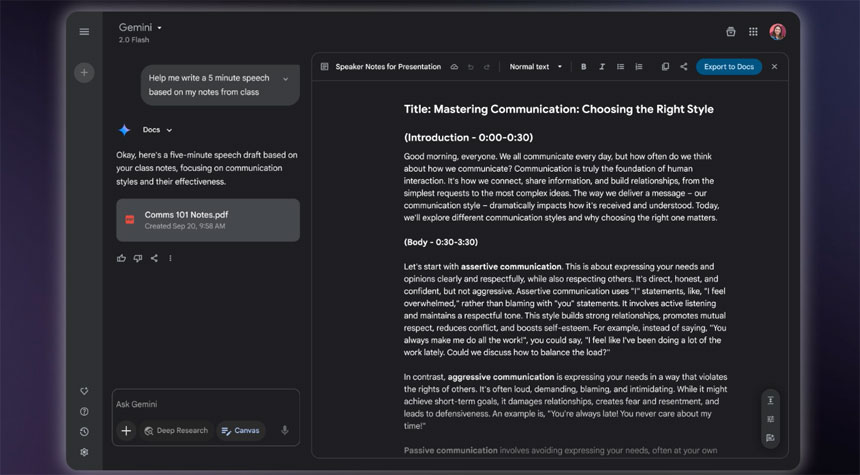This screenshot has height=475, width=860.
Task: Insert a numbered list
Action: click(x=638, y=67)
